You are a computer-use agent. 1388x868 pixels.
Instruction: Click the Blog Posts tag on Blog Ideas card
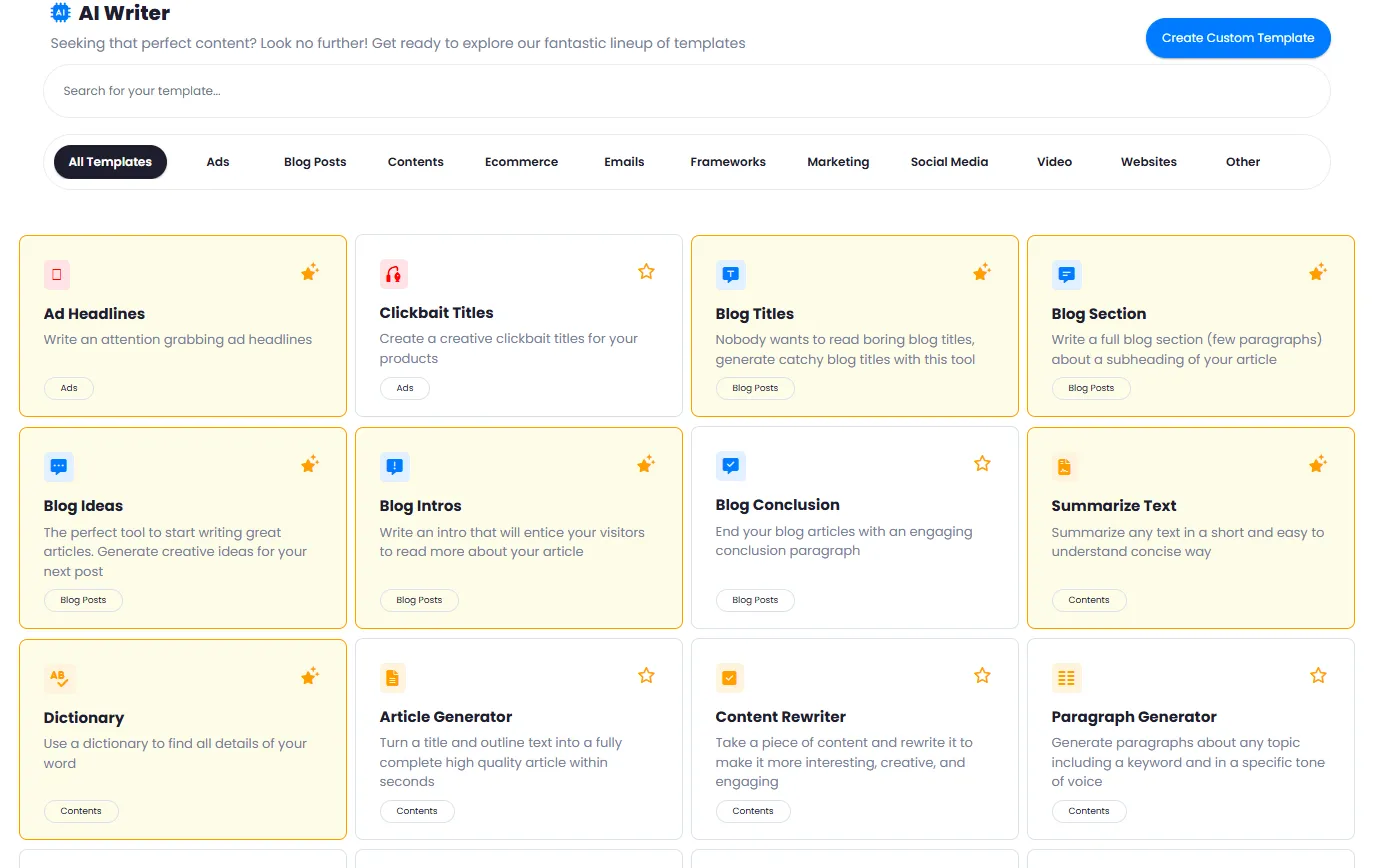[x=83, y=600]
